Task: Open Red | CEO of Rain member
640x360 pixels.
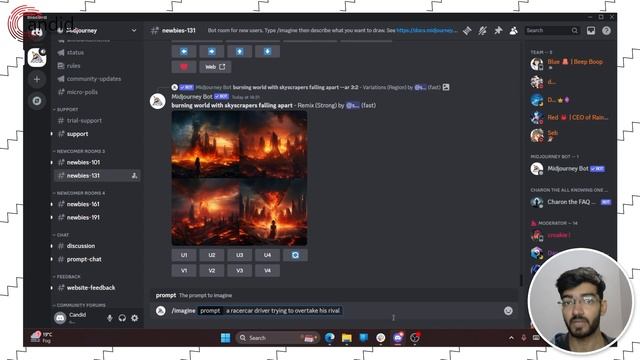Action: 569,118
